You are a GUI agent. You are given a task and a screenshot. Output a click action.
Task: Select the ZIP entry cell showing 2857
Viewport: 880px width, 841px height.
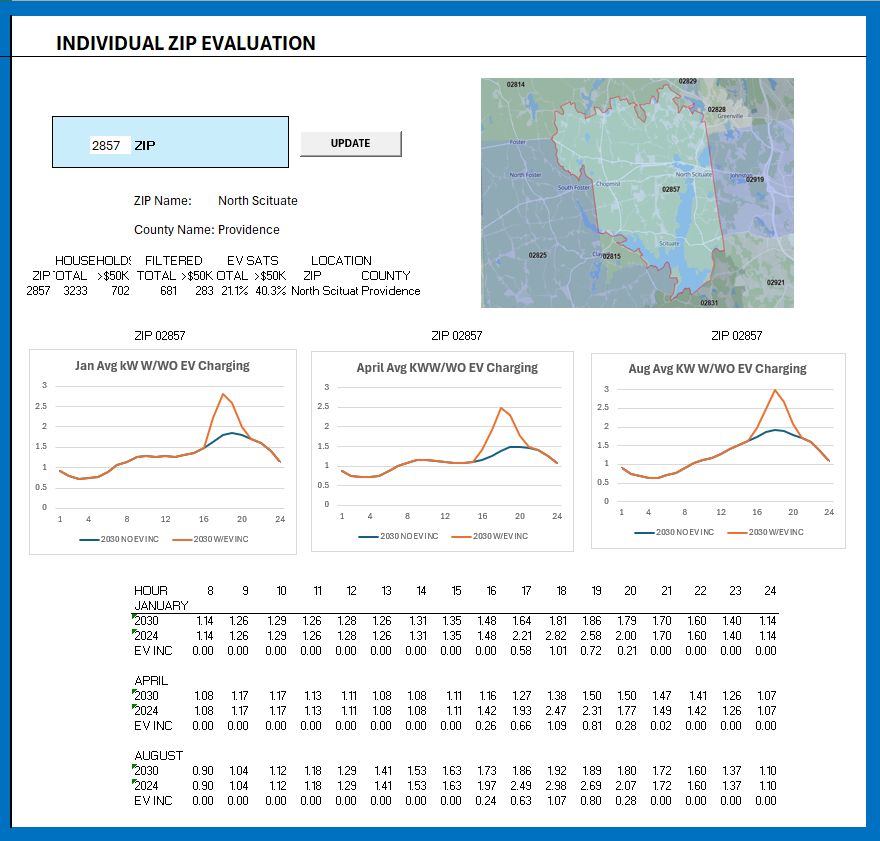(x=109, y=145)
